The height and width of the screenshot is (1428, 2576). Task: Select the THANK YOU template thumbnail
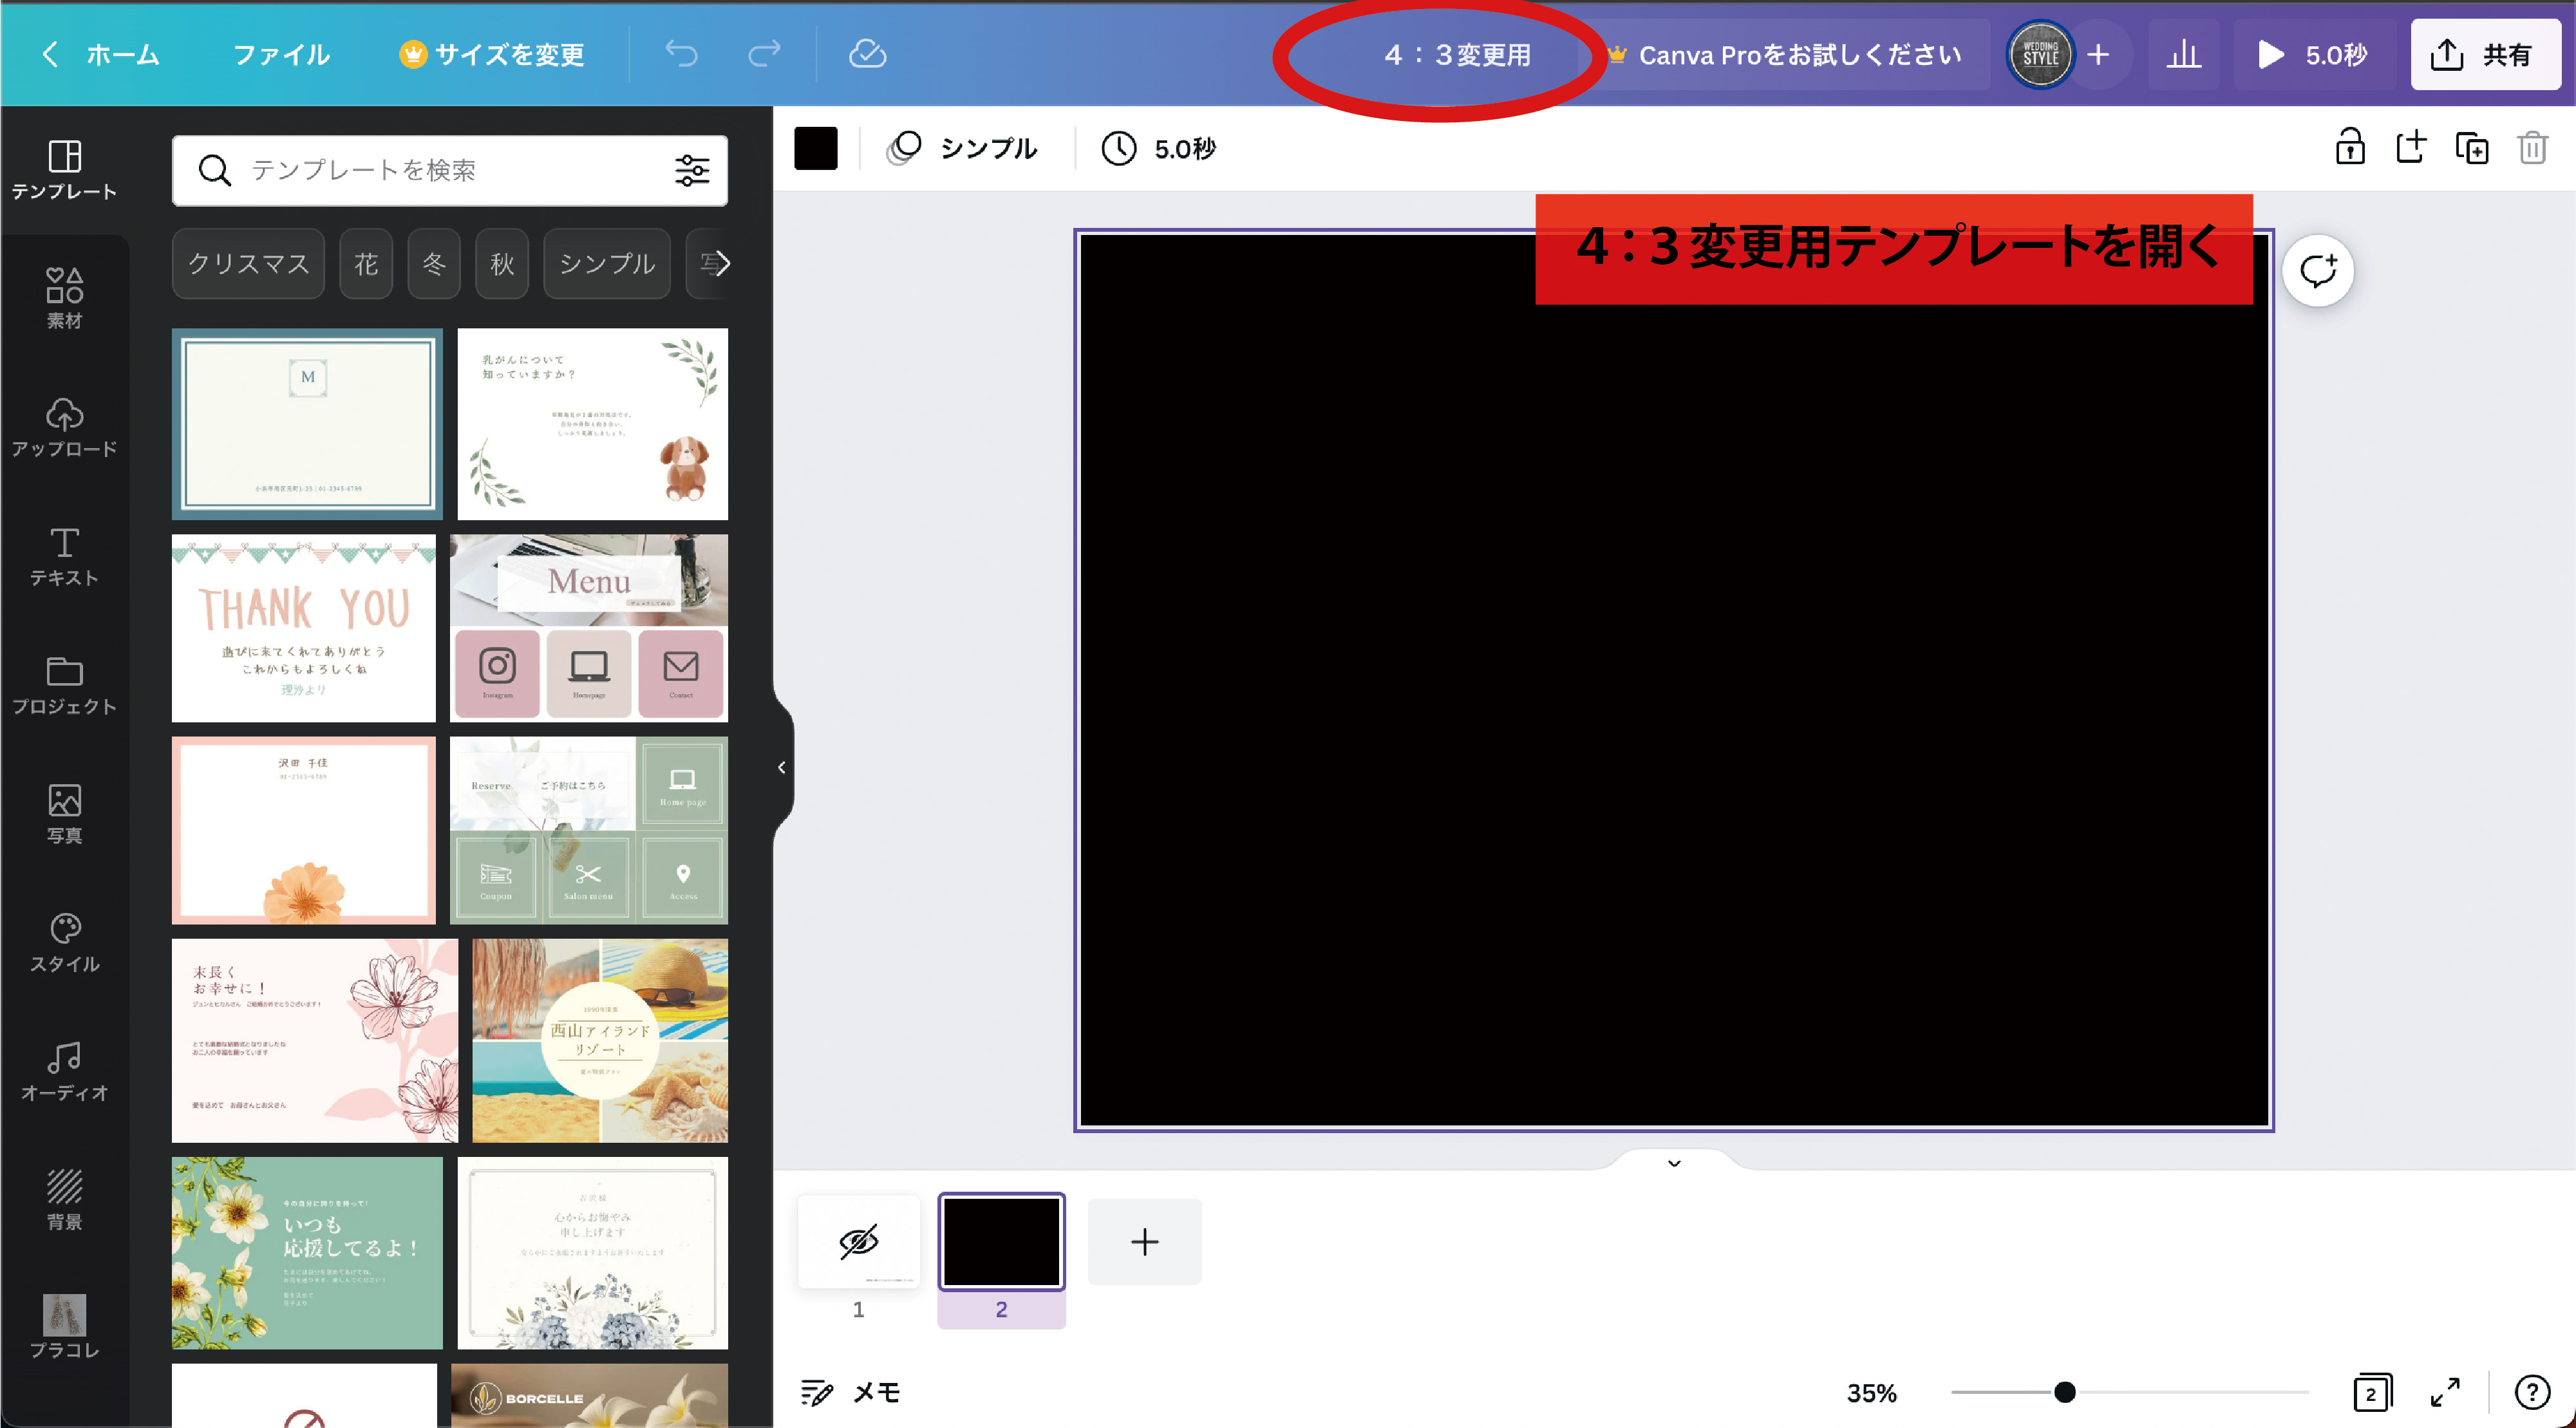click(x=304, y=628)
